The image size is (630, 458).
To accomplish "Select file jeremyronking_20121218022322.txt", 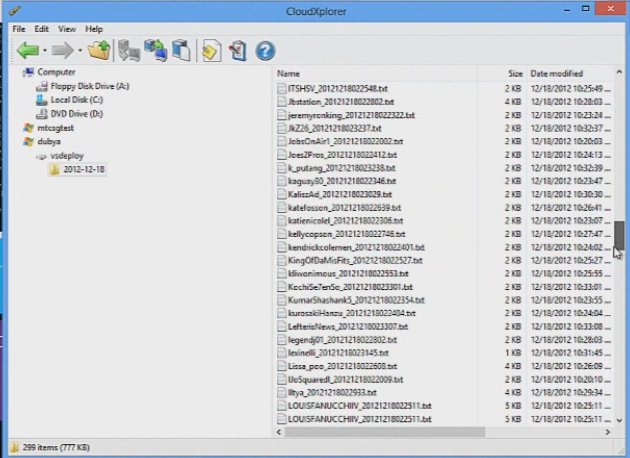I will coord(351,115).
